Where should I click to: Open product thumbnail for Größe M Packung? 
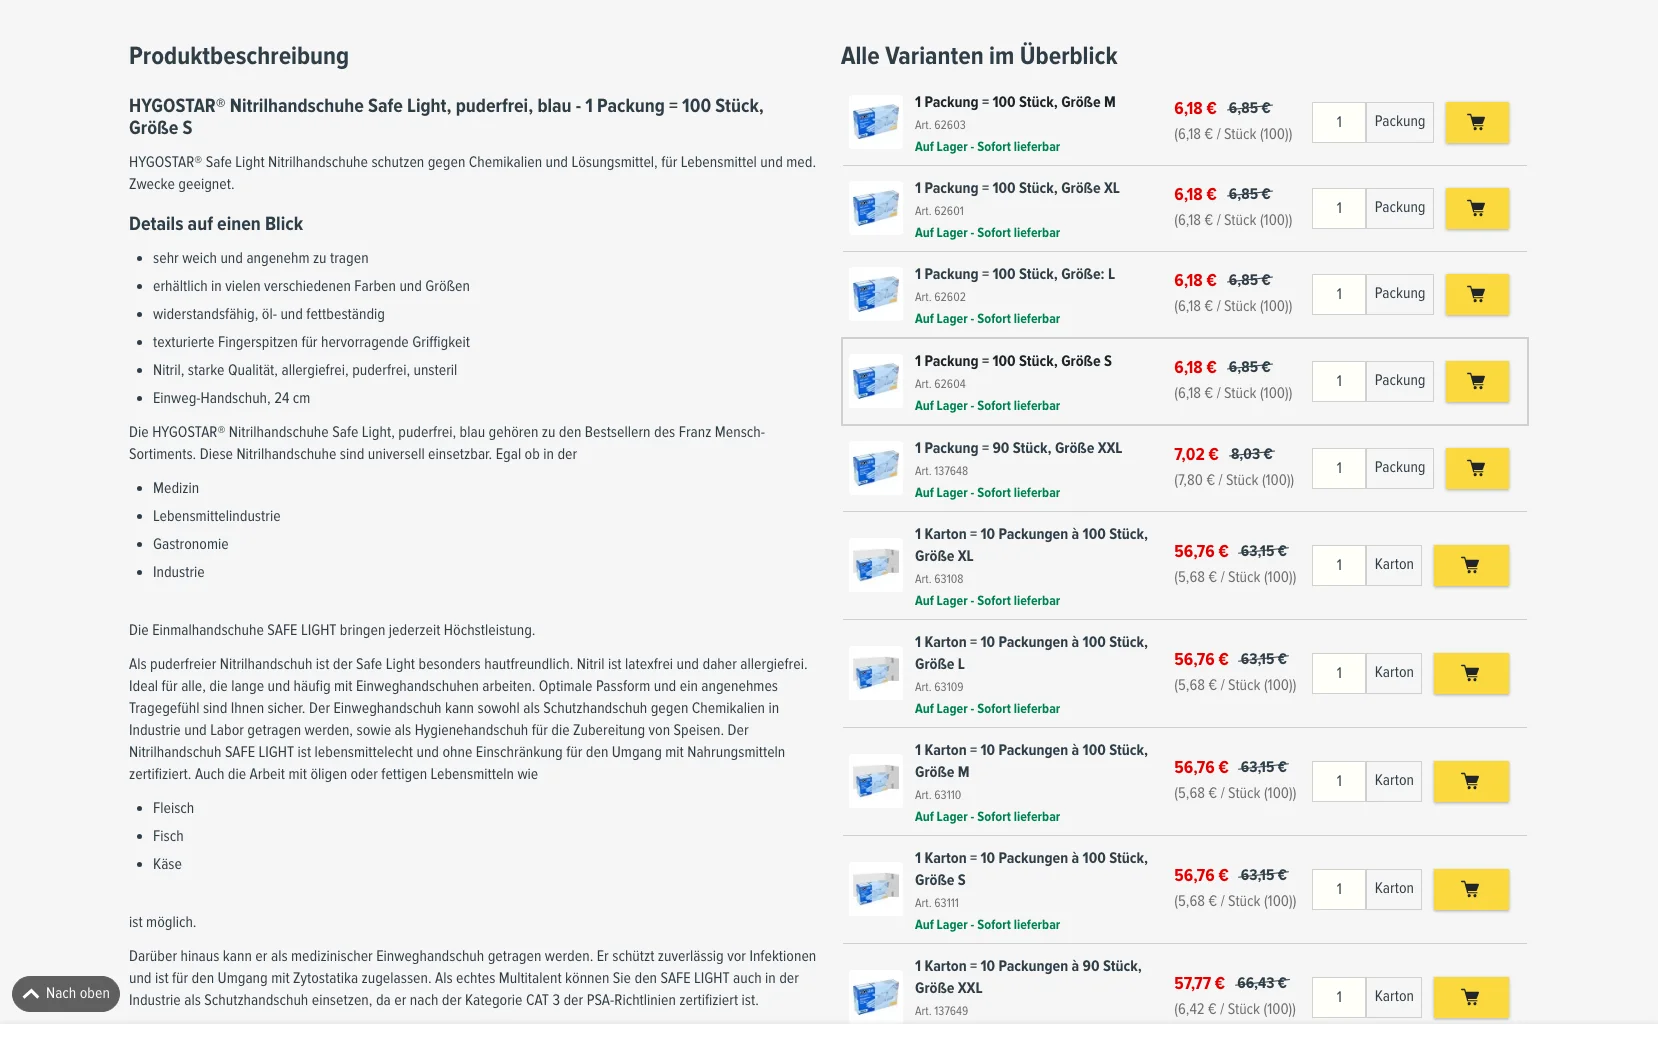pos(876,122)
